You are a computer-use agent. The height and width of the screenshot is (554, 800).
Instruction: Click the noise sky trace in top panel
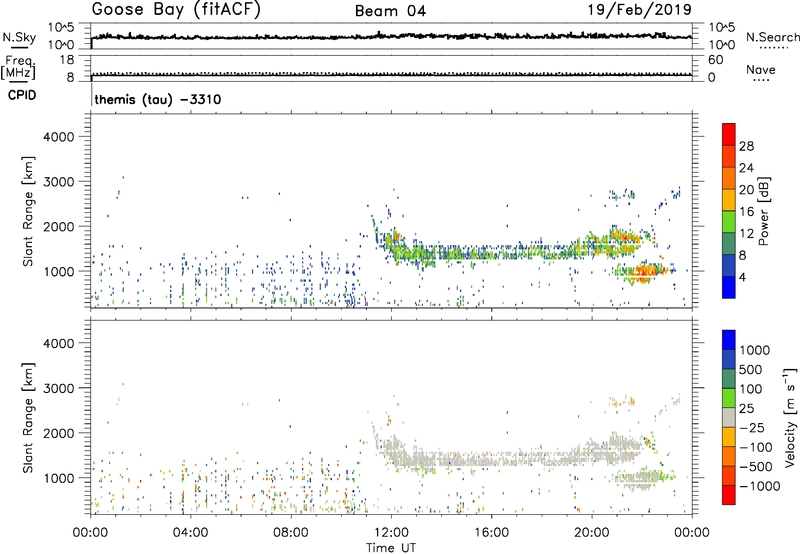(x=391, y=36)
